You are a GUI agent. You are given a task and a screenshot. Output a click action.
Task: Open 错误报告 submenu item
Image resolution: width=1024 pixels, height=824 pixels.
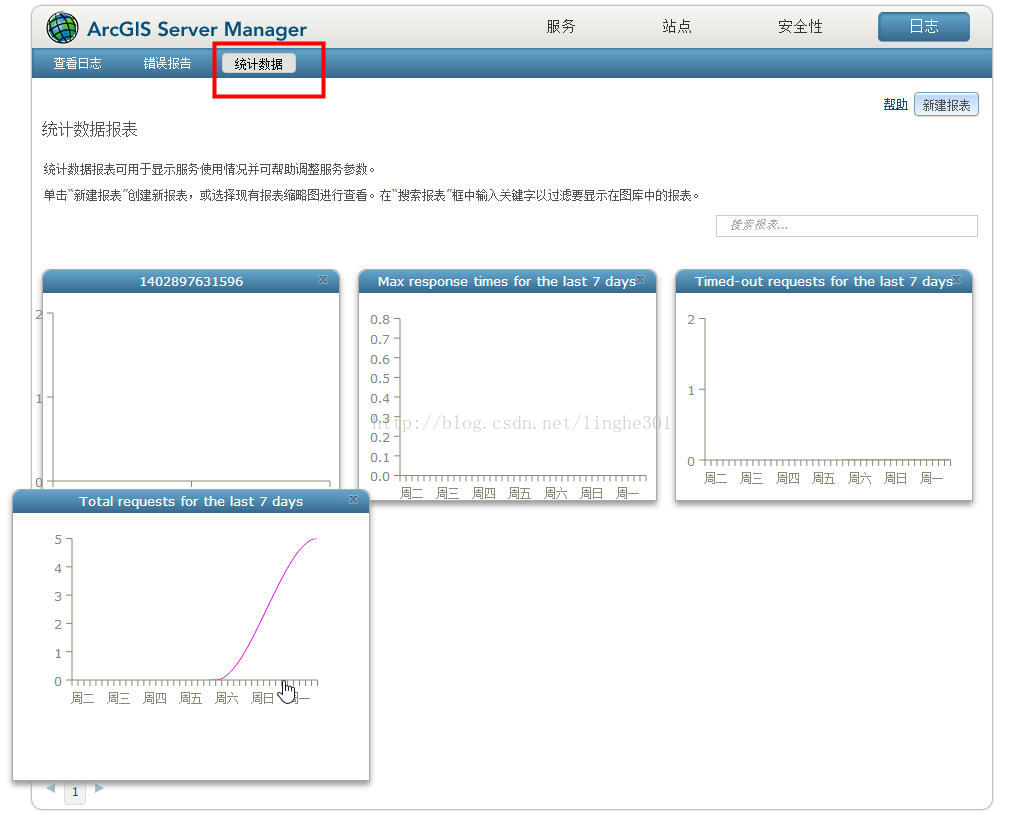click(x=167, y=64)
